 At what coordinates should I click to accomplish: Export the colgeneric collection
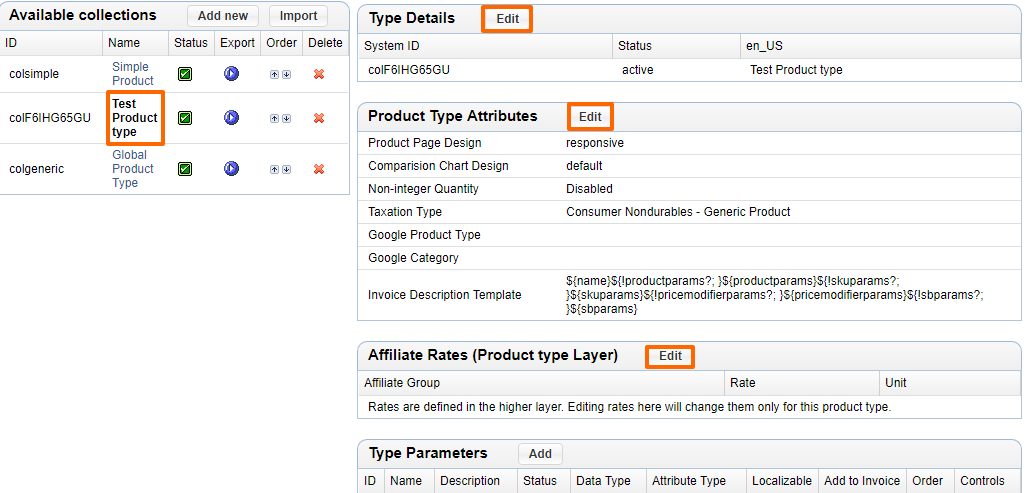tap(231, 169)
